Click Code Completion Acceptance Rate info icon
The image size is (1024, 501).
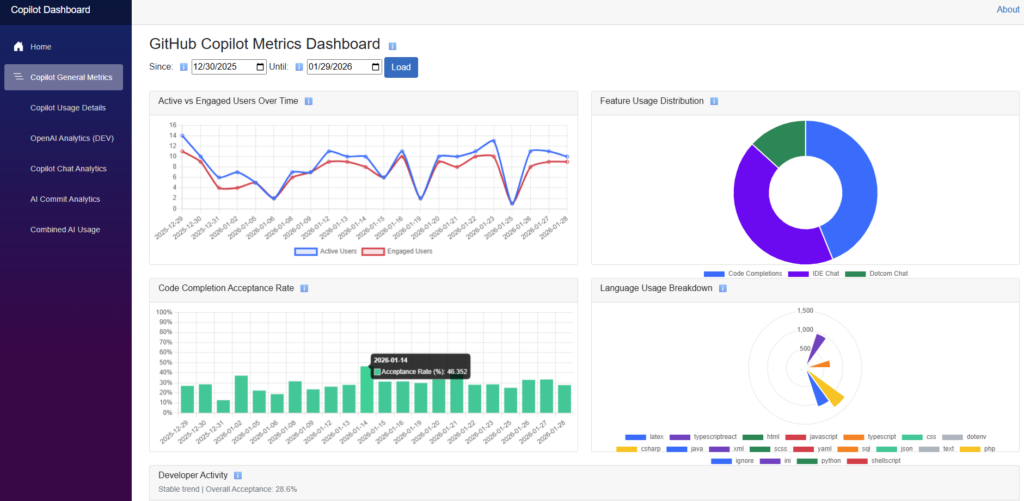tap(304, 288)
